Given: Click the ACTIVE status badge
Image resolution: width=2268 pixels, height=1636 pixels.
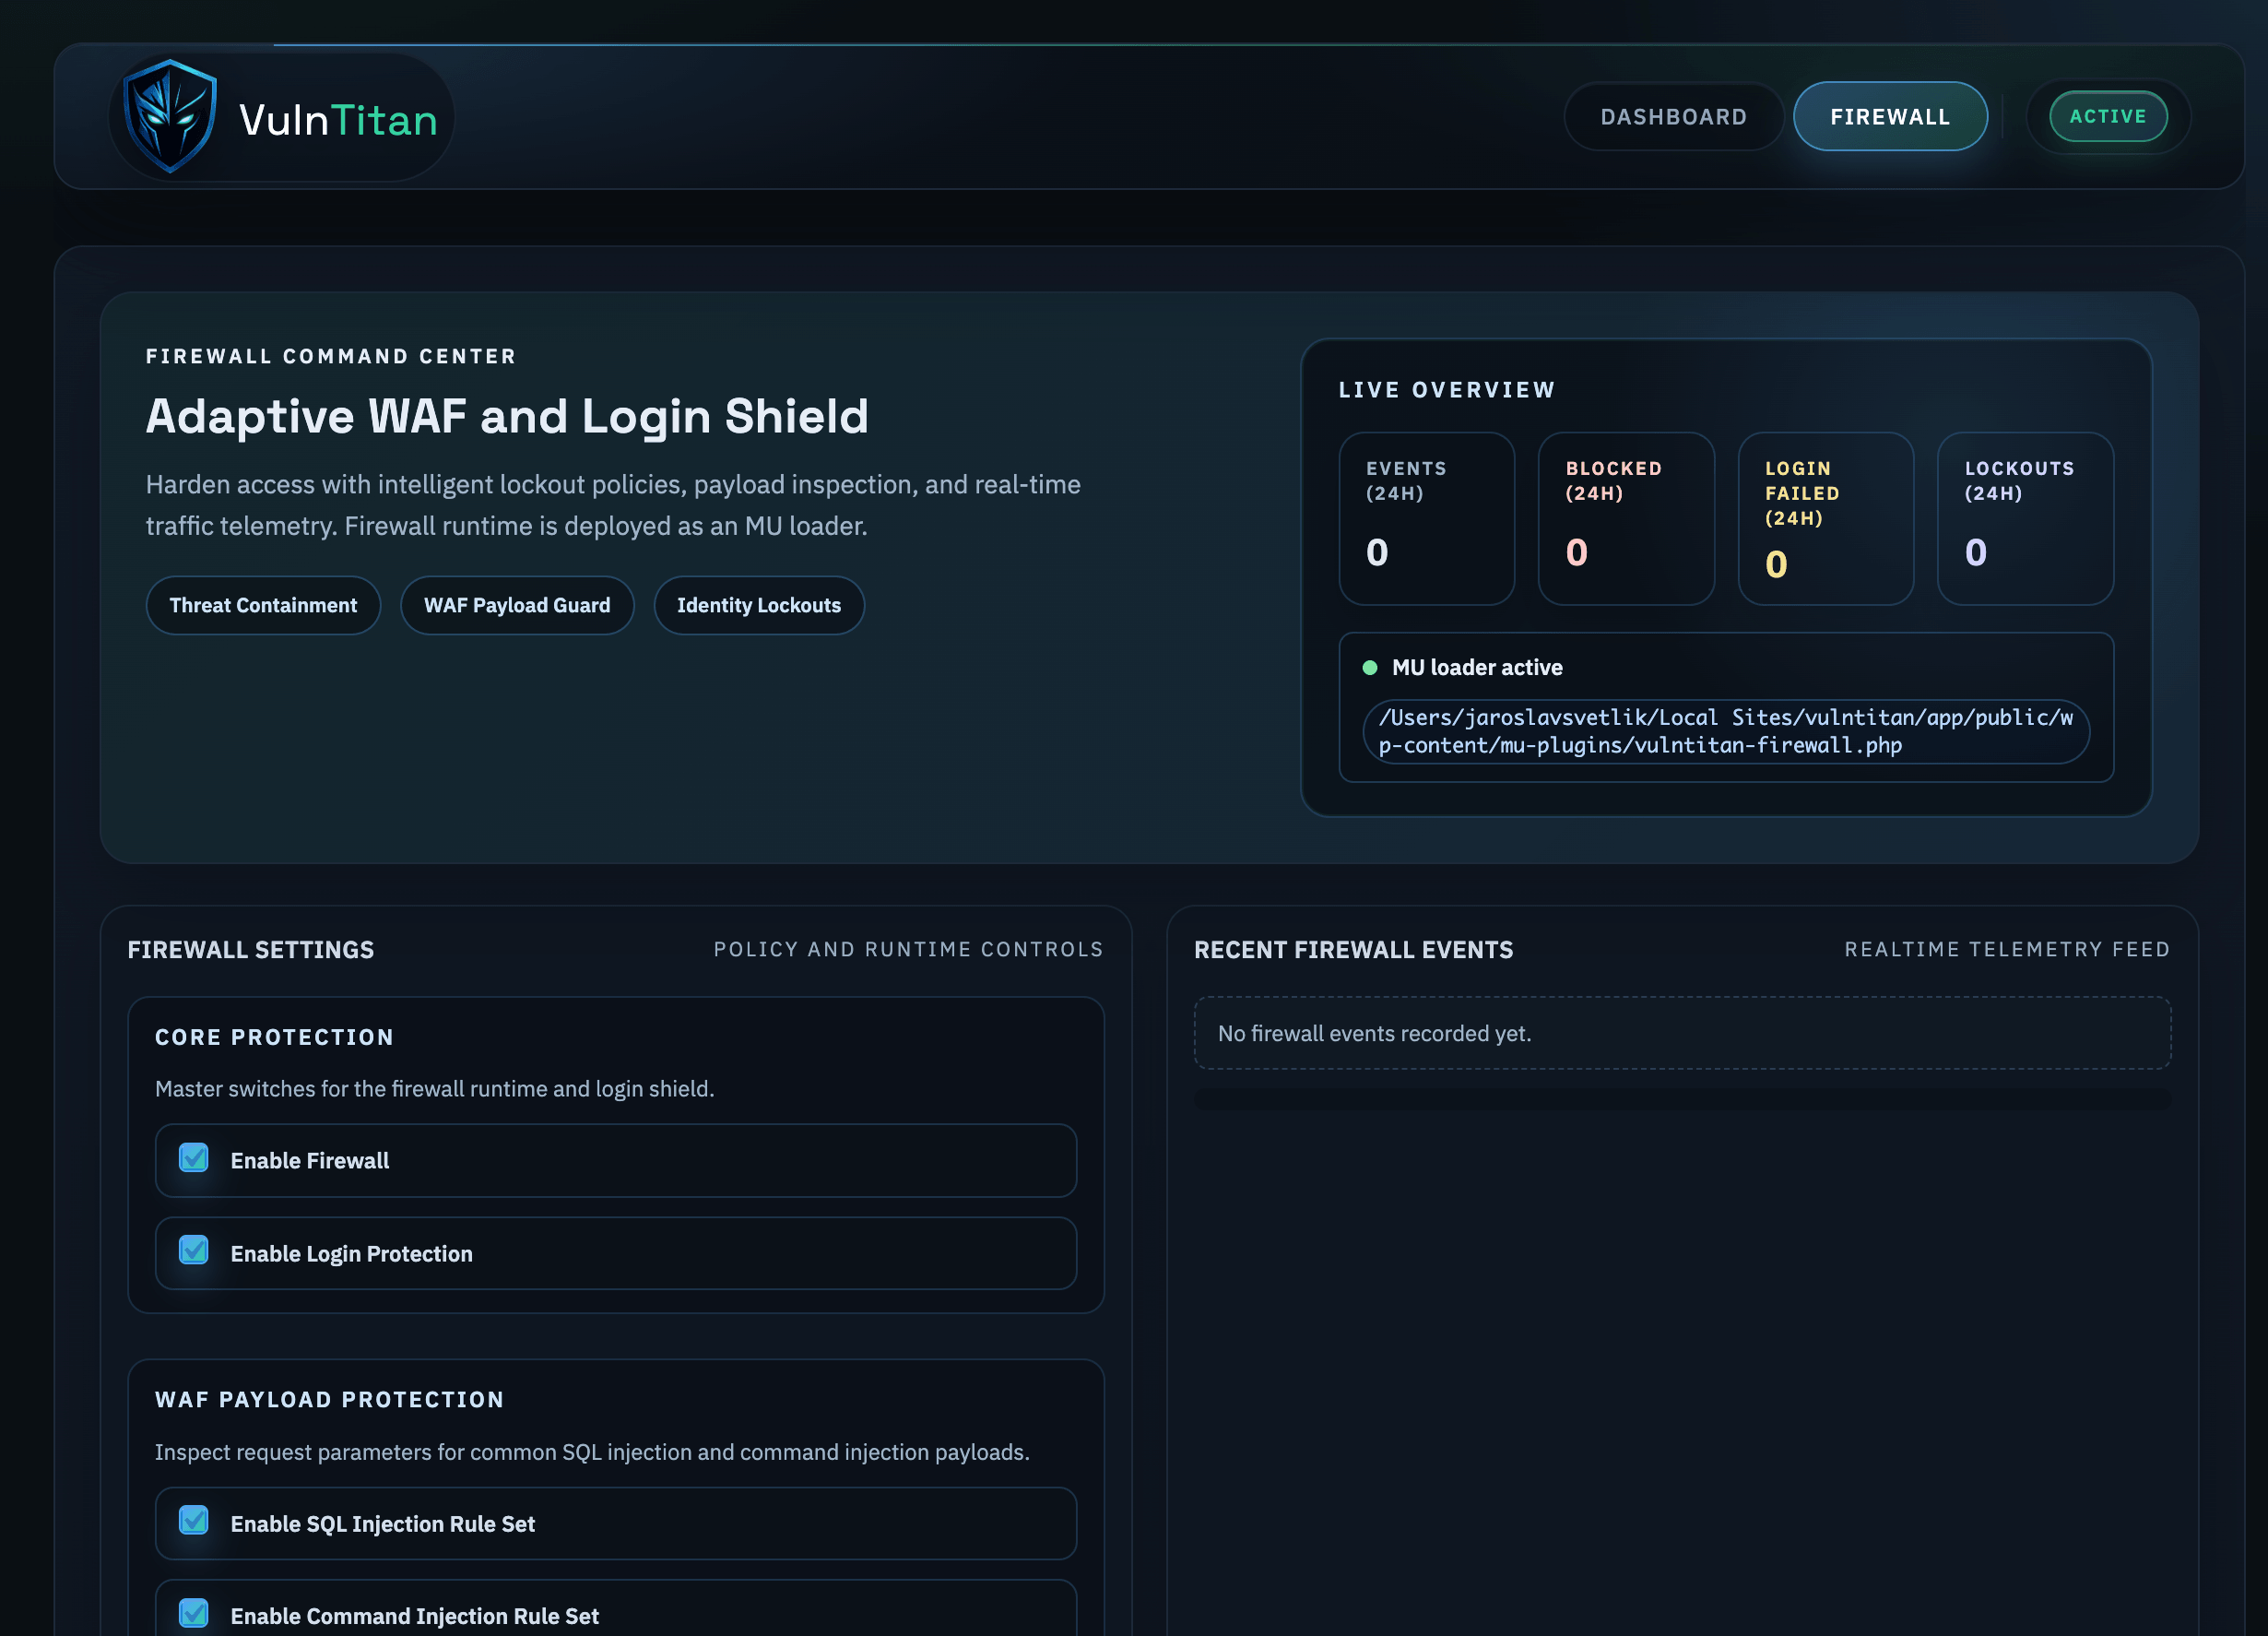Looking at the screenshot, I should pos(2107,116).
